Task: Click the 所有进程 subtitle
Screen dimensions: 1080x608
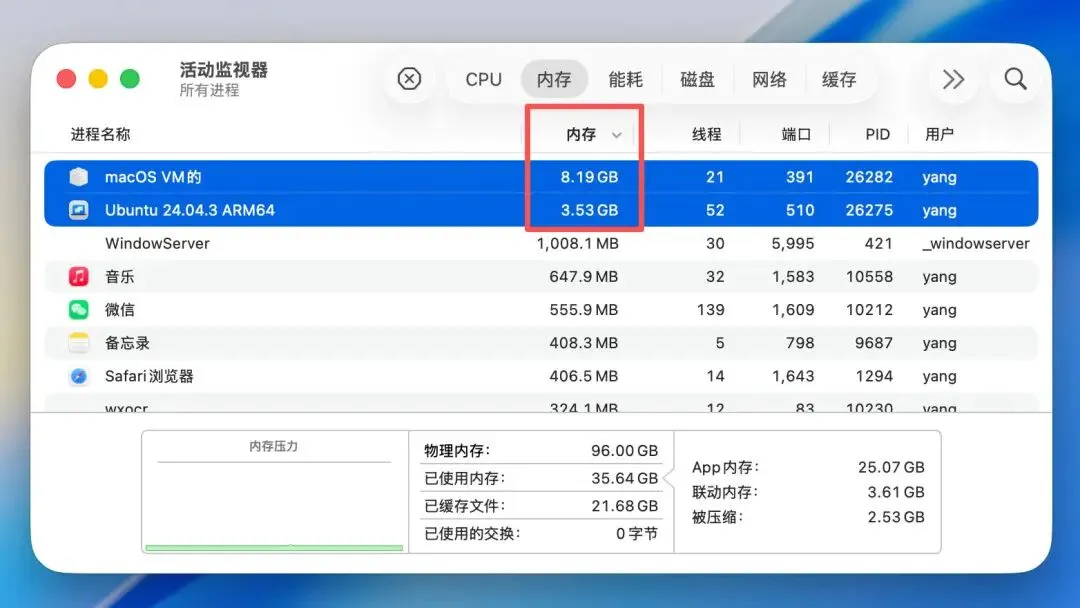Action: pos(209,90)
